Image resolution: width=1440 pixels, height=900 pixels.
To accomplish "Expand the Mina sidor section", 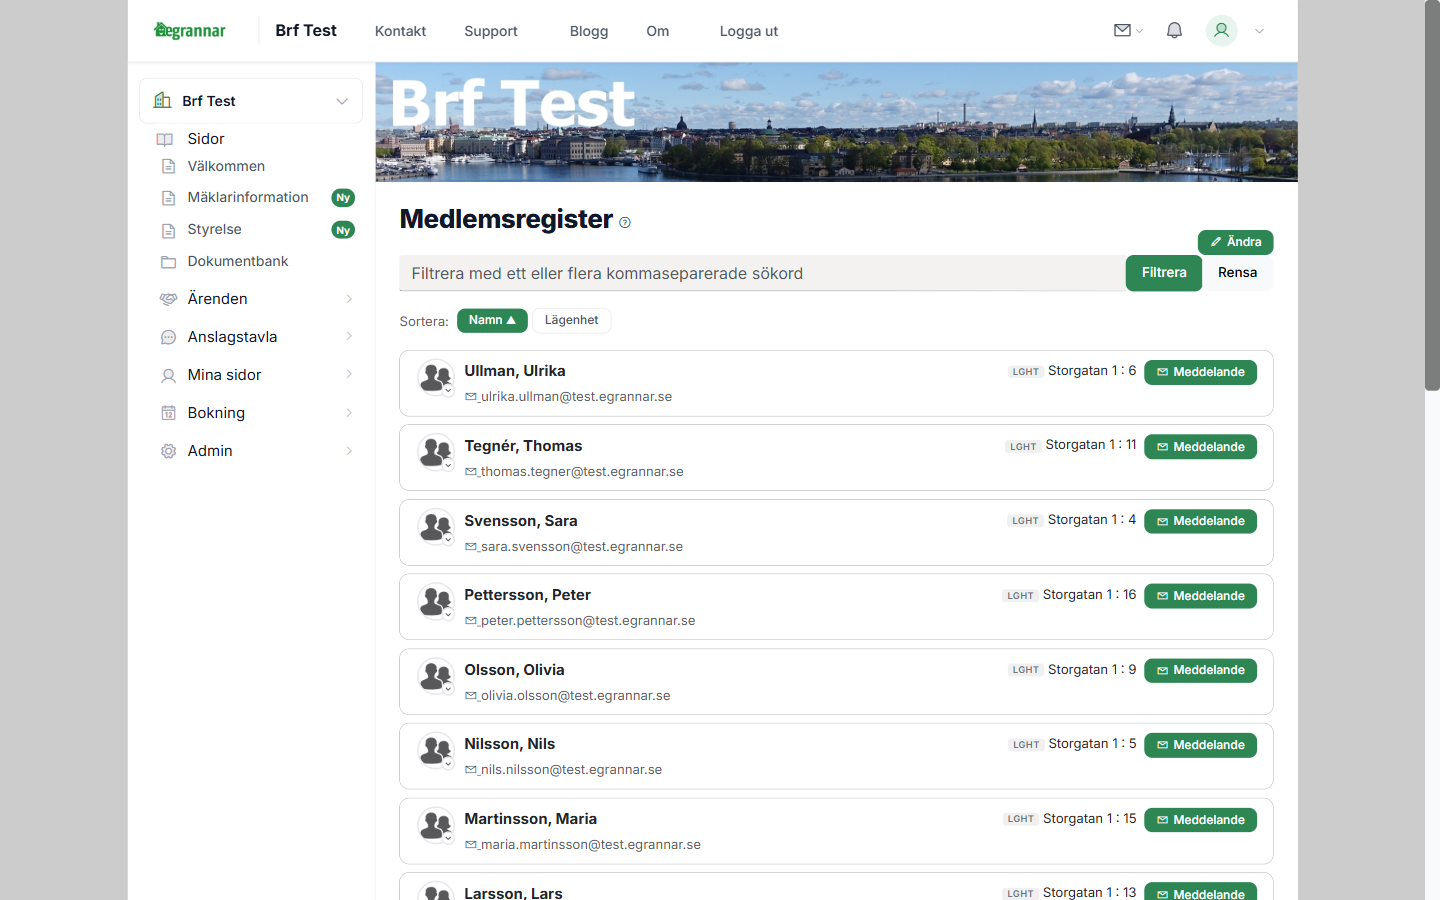I will tap(349, 375).
